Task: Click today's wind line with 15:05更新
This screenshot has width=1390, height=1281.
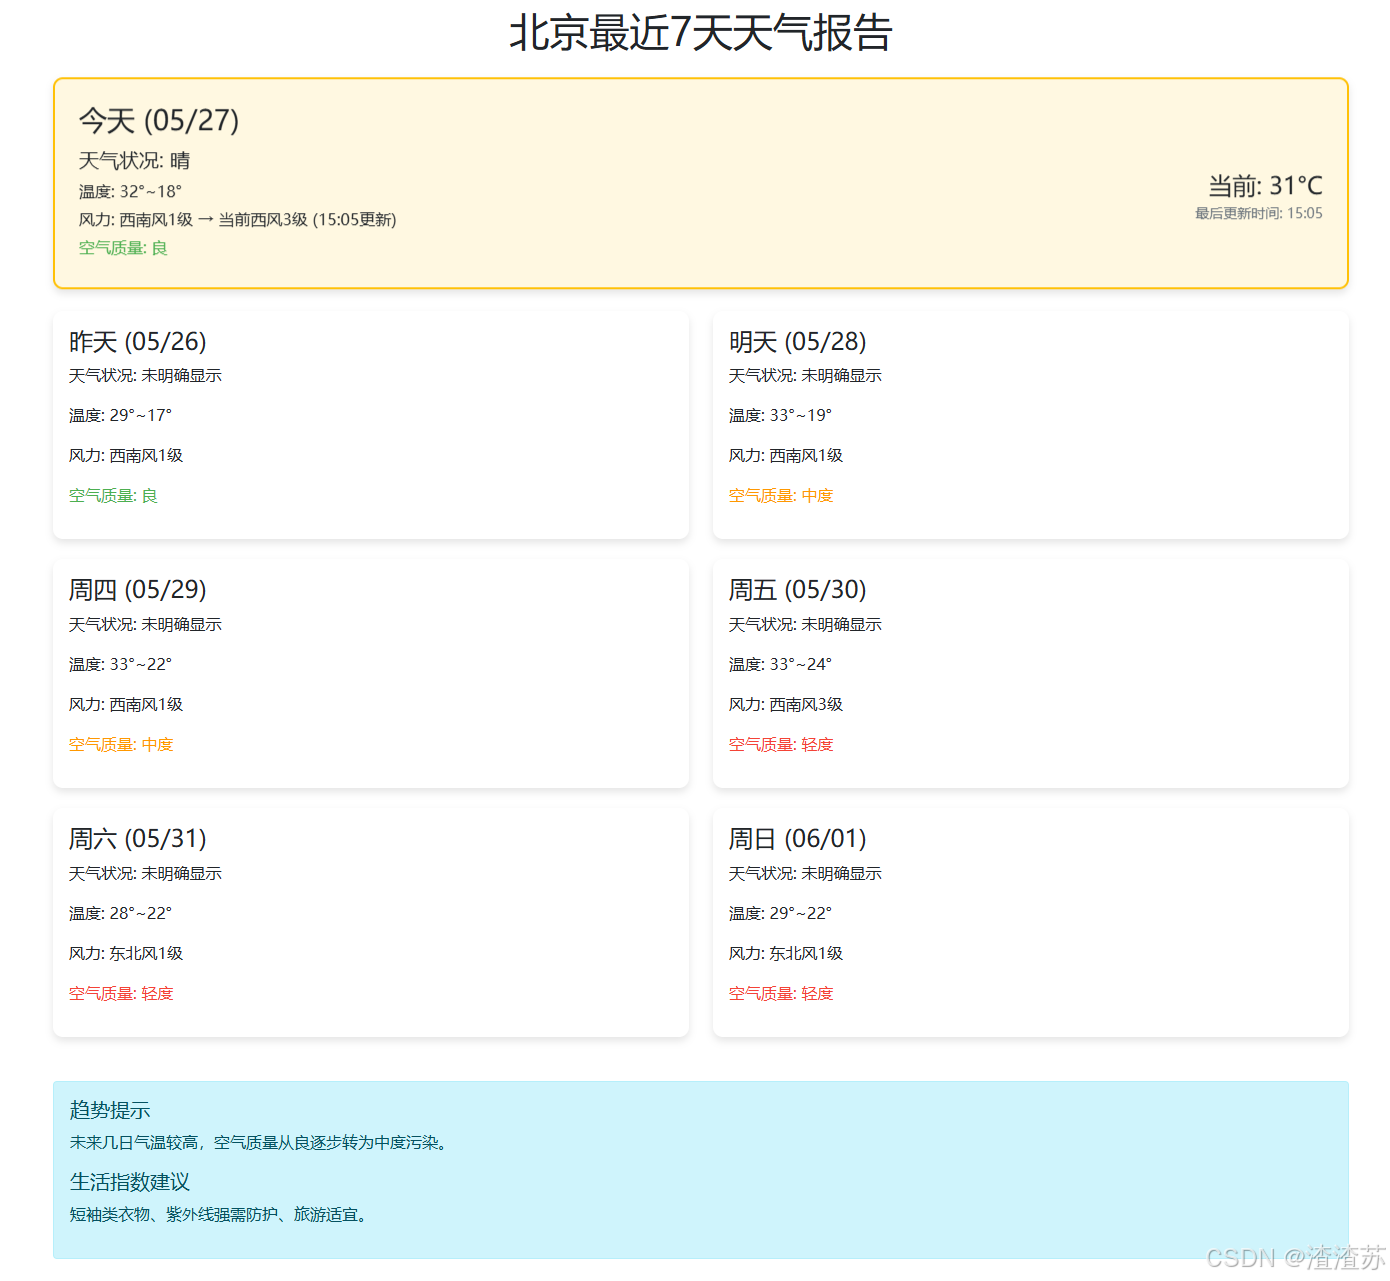Action: [238, 219]
